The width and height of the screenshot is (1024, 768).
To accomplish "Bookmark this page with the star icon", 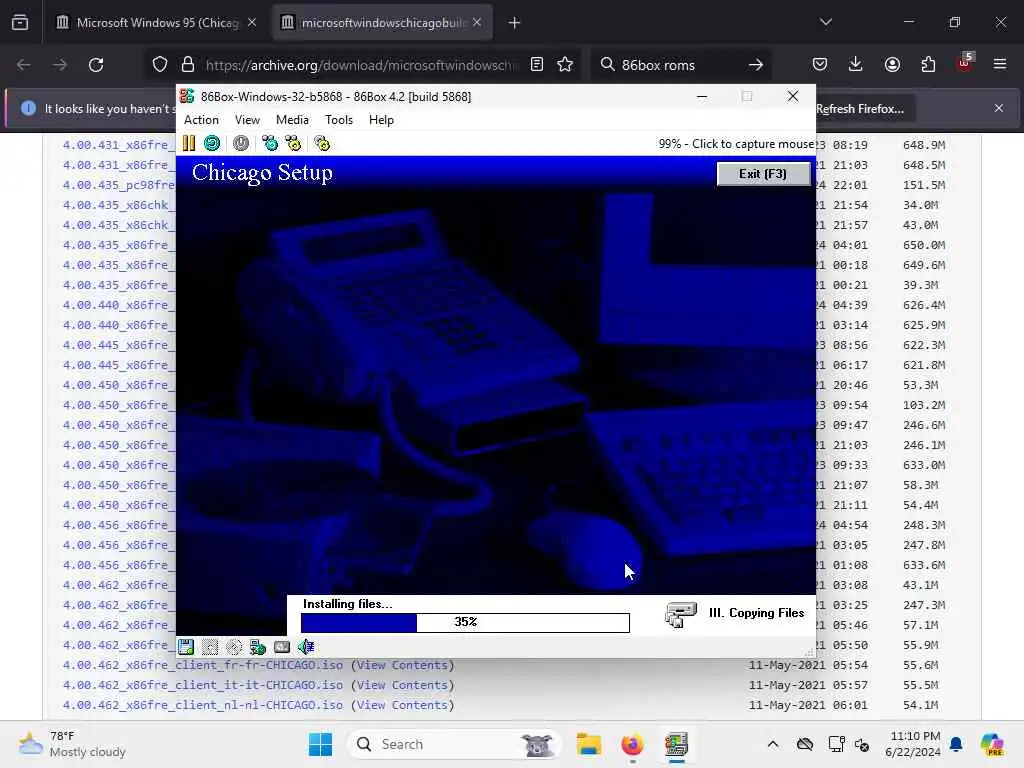I will click(x=565, y=65).
